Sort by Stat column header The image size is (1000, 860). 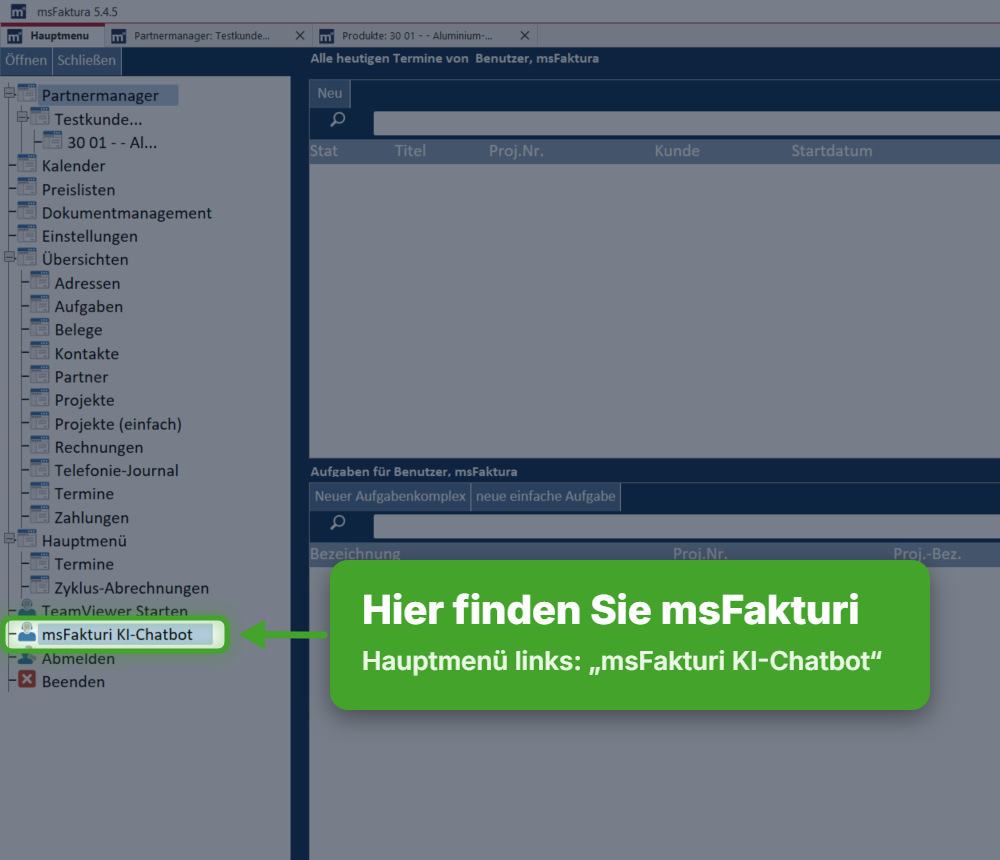323,151
